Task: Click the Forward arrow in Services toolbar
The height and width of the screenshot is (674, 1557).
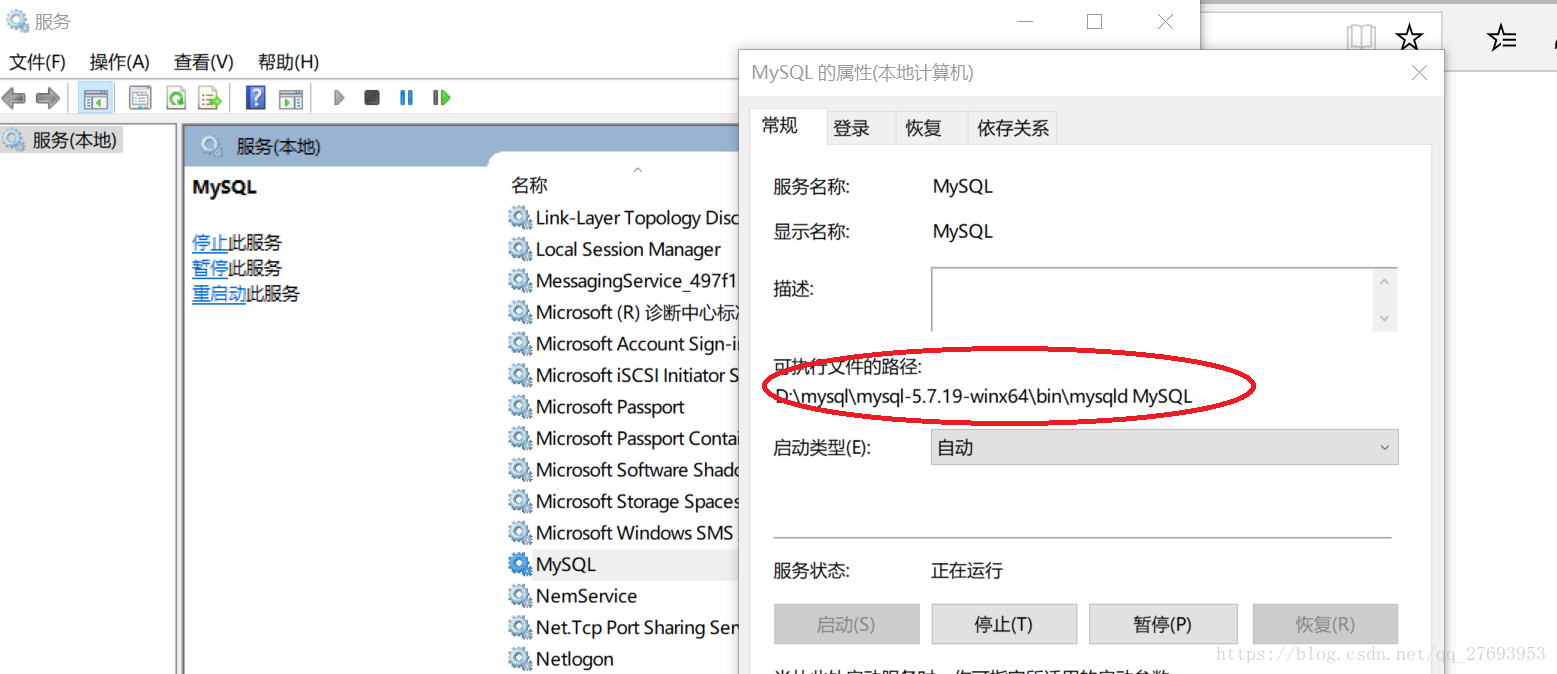Action: [x=47, y=98]
